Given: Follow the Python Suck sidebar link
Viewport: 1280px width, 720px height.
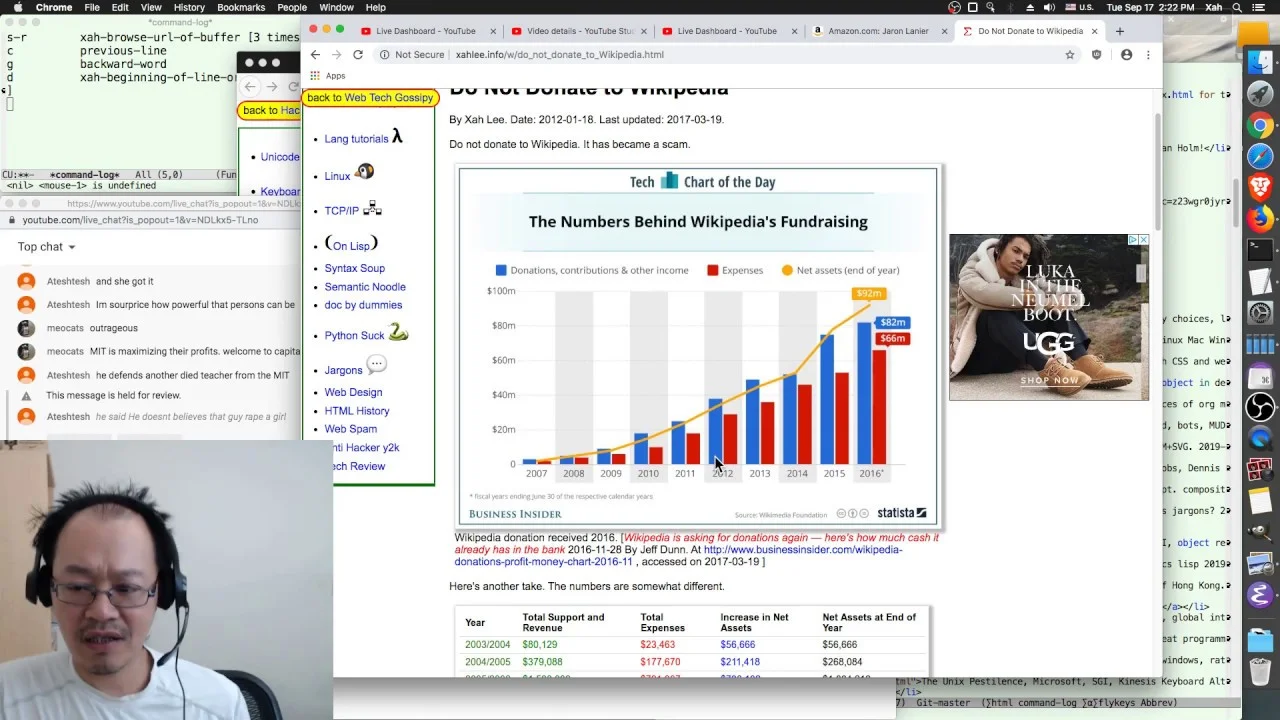Looking at the screenshot, I should pos(354,336).
